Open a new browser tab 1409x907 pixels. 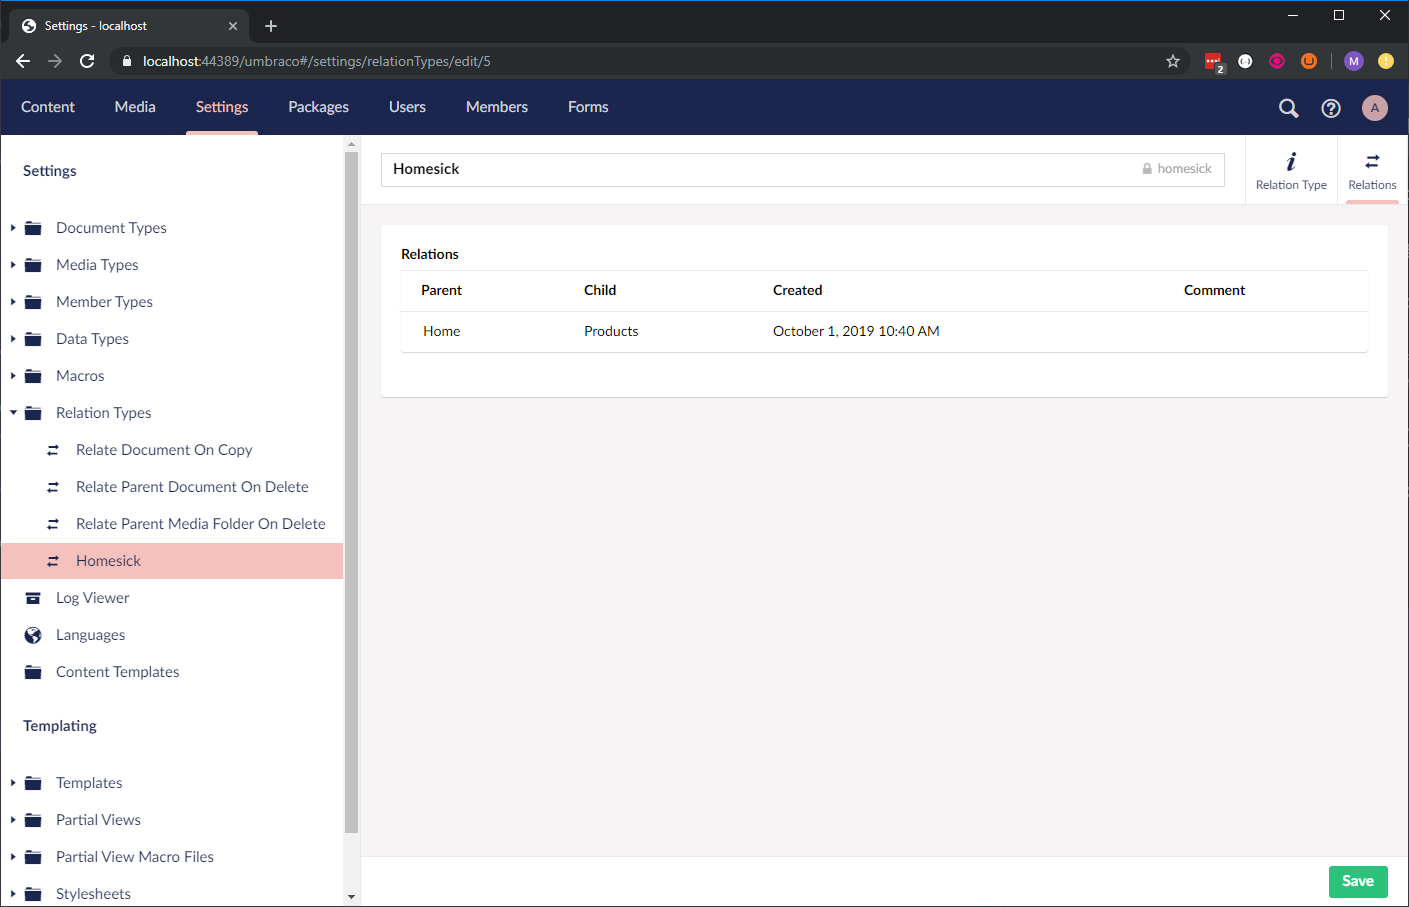[271, 26]
